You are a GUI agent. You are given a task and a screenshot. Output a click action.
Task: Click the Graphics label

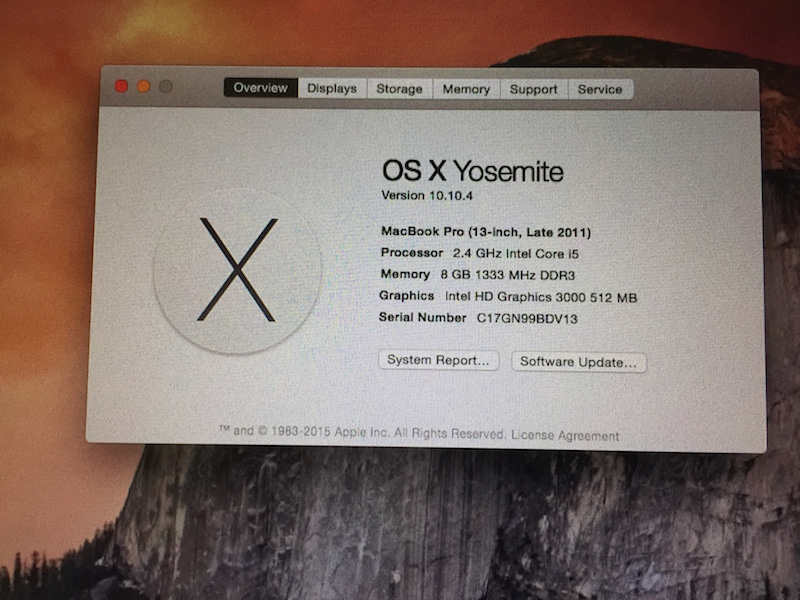[x=407, y=295]
